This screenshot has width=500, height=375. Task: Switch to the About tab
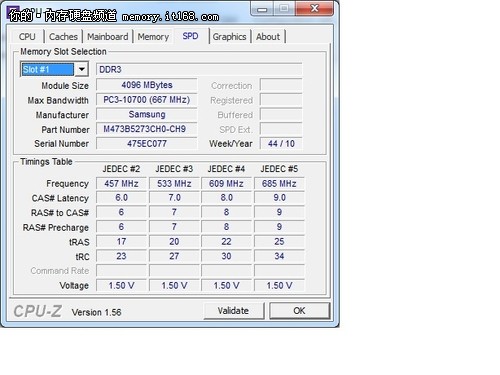pos(268,37)
